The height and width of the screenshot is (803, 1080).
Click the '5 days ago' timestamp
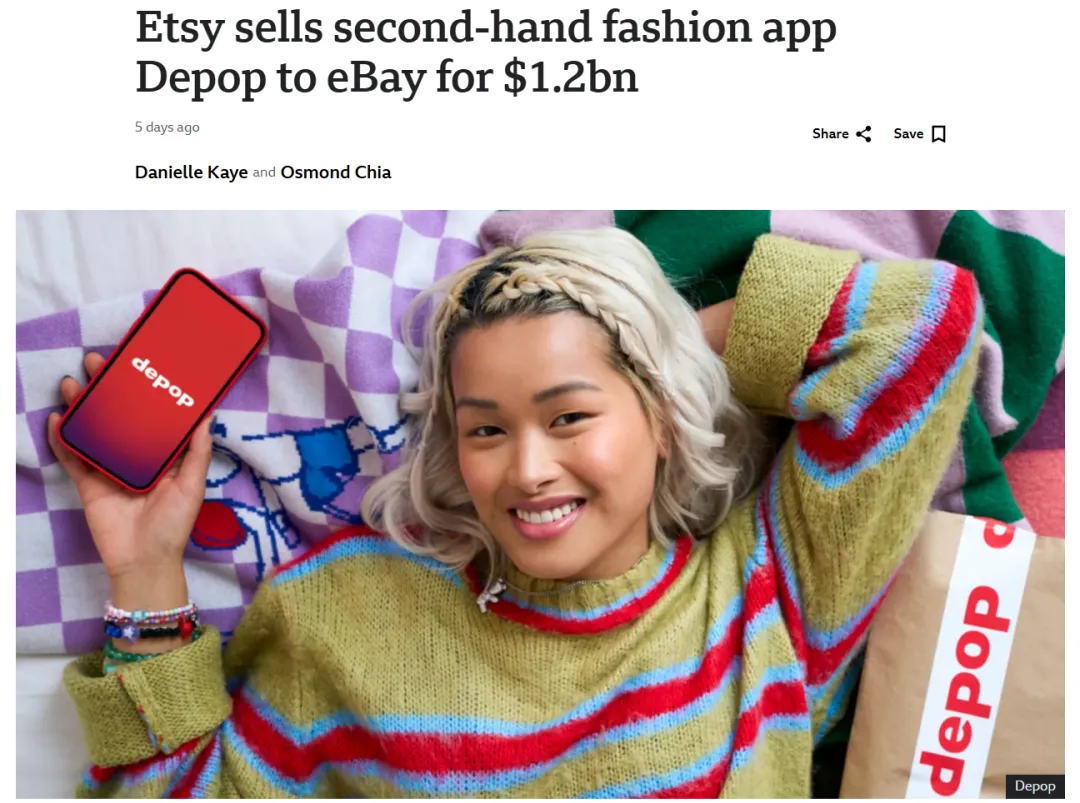click(x=167, y=127)
